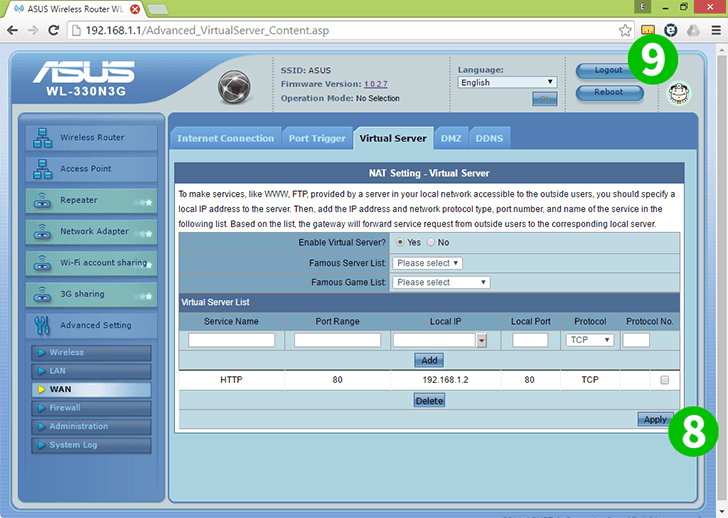Click the yellow extension icon in toolbar
728x518 pixels.
pos(648,31)
